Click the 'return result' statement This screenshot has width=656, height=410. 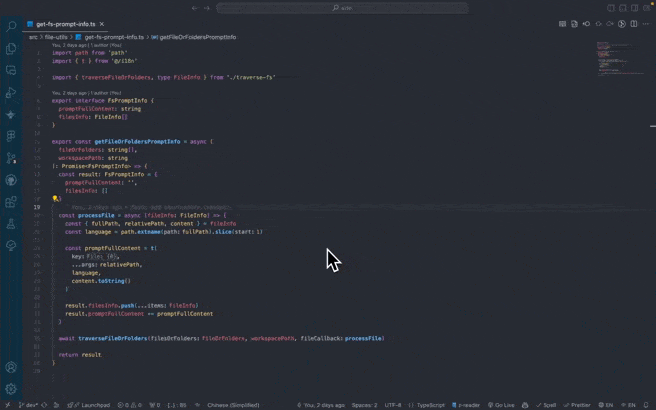click(x=80, y=355)
